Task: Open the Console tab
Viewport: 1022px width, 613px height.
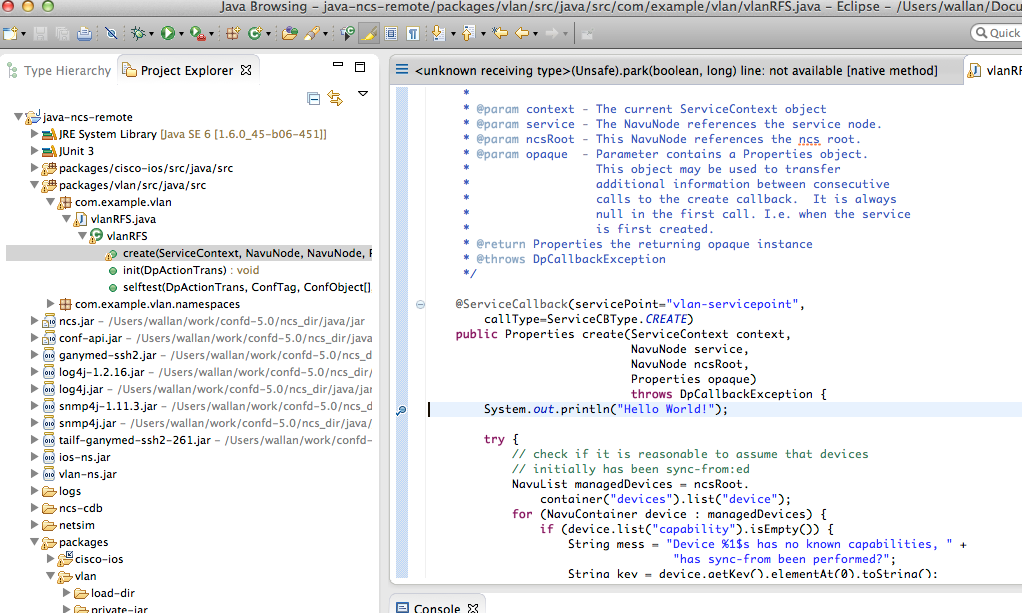Action: click(x=437, y=607)
